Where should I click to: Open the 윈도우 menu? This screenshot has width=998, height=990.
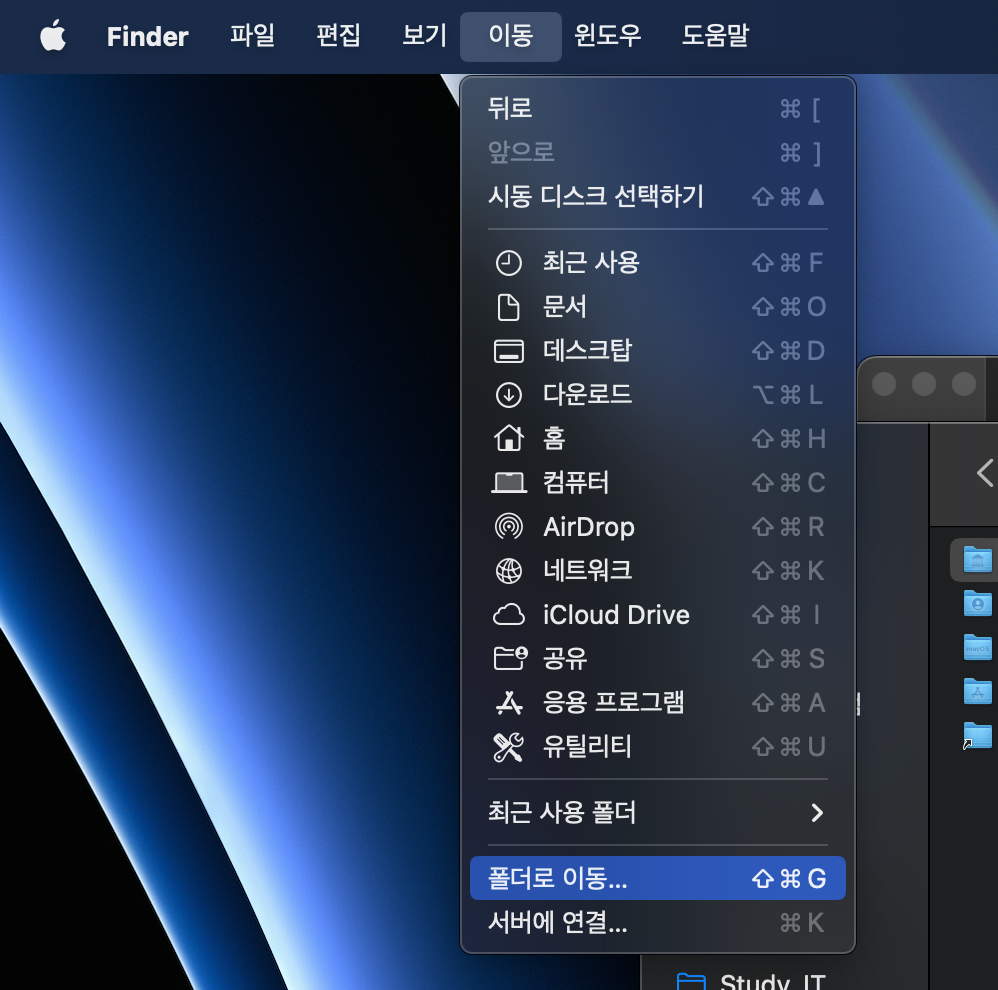click(607, 36)
